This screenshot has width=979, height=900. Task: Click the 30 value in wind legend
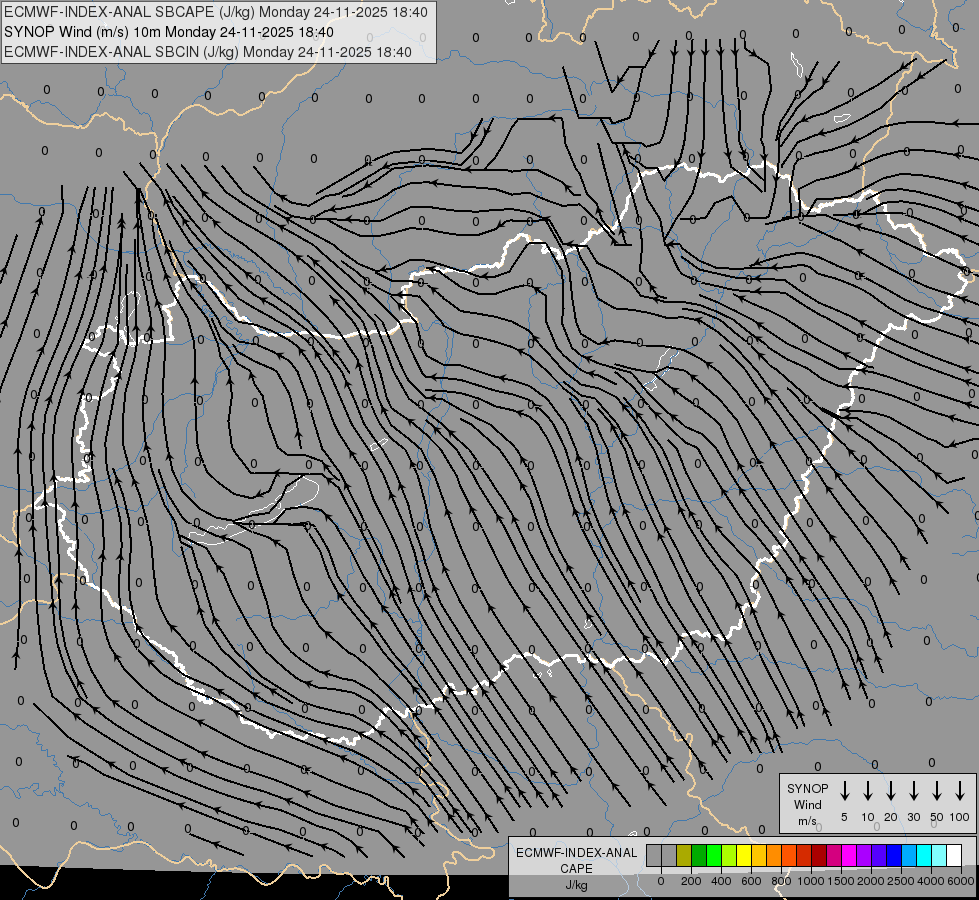(x=913, y=817)
